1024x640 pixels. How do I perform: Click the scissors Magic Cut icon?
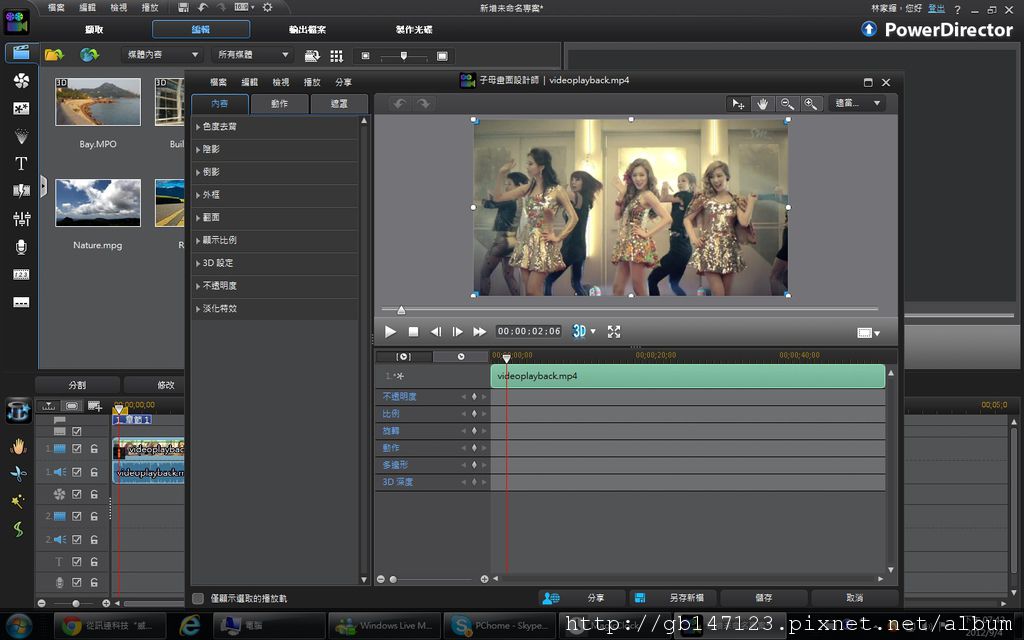pyautogui.click(x=18, y=473)
